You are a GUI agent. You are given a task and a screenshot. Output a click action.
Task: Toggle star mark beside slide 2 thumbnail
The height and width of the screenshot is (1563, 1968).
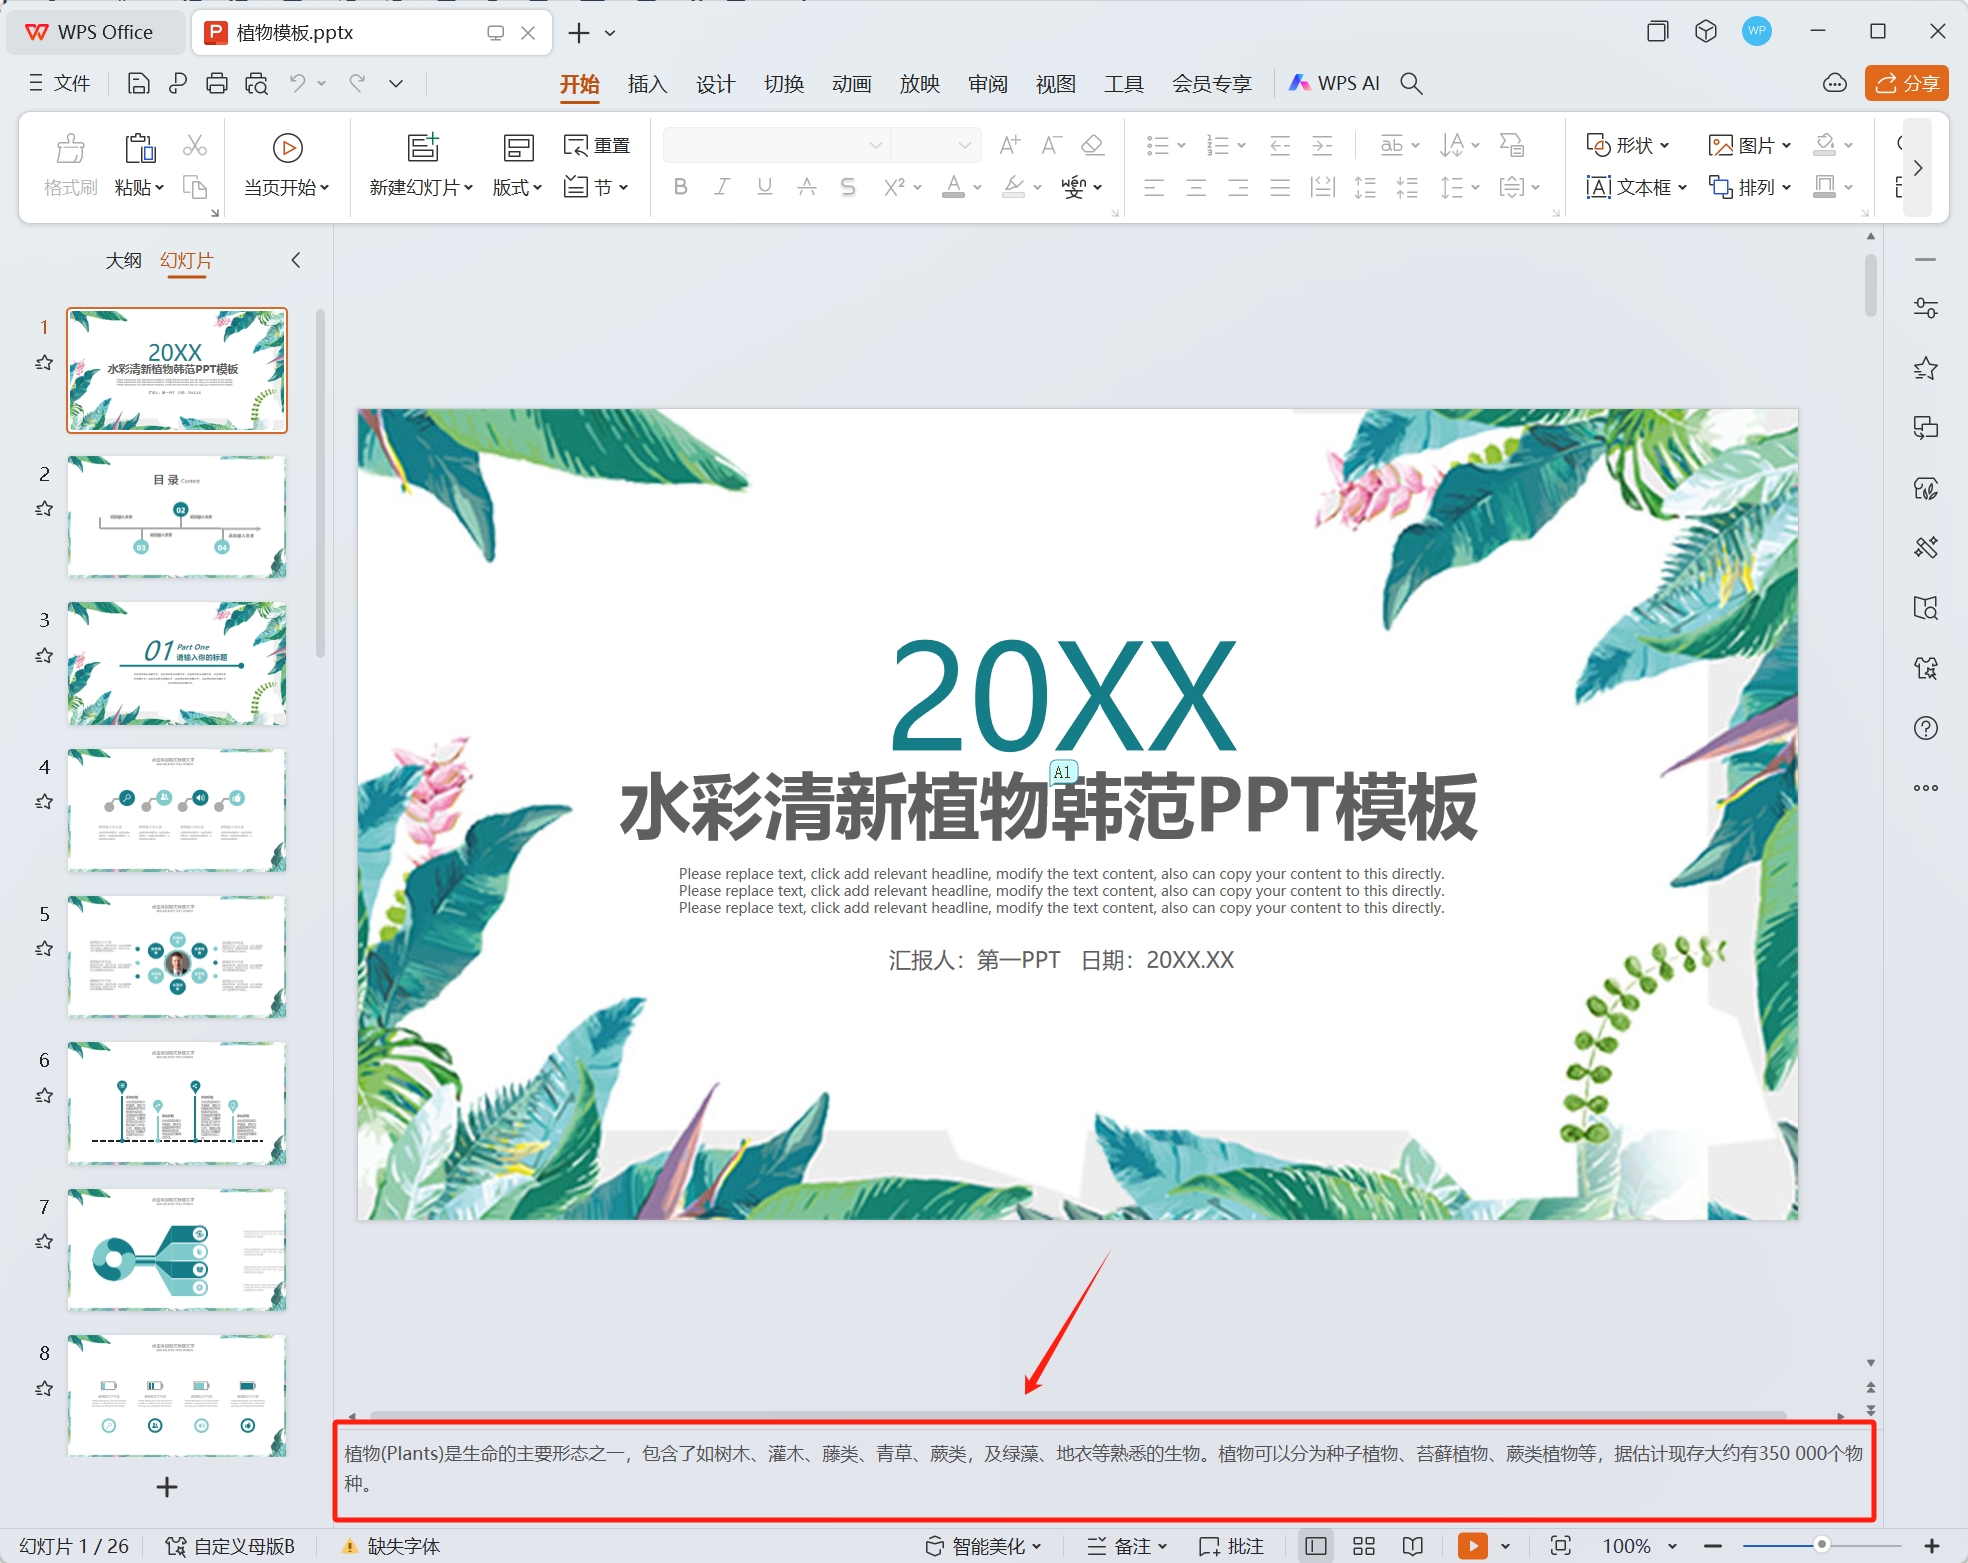coord(44,509)
